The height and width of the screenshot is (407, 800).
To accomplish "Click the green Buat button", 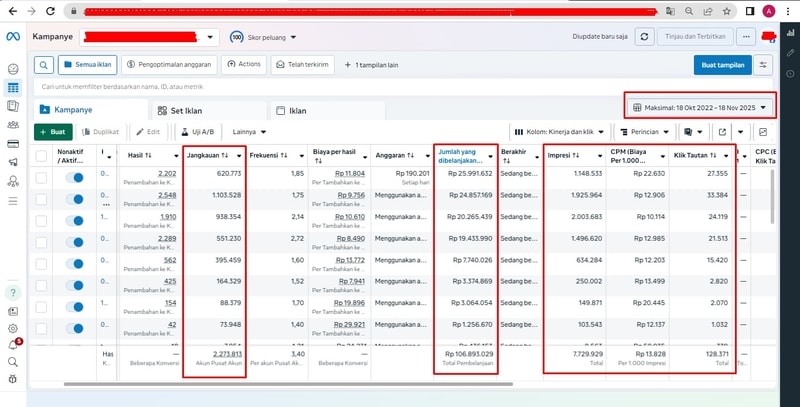I will 53,131.
